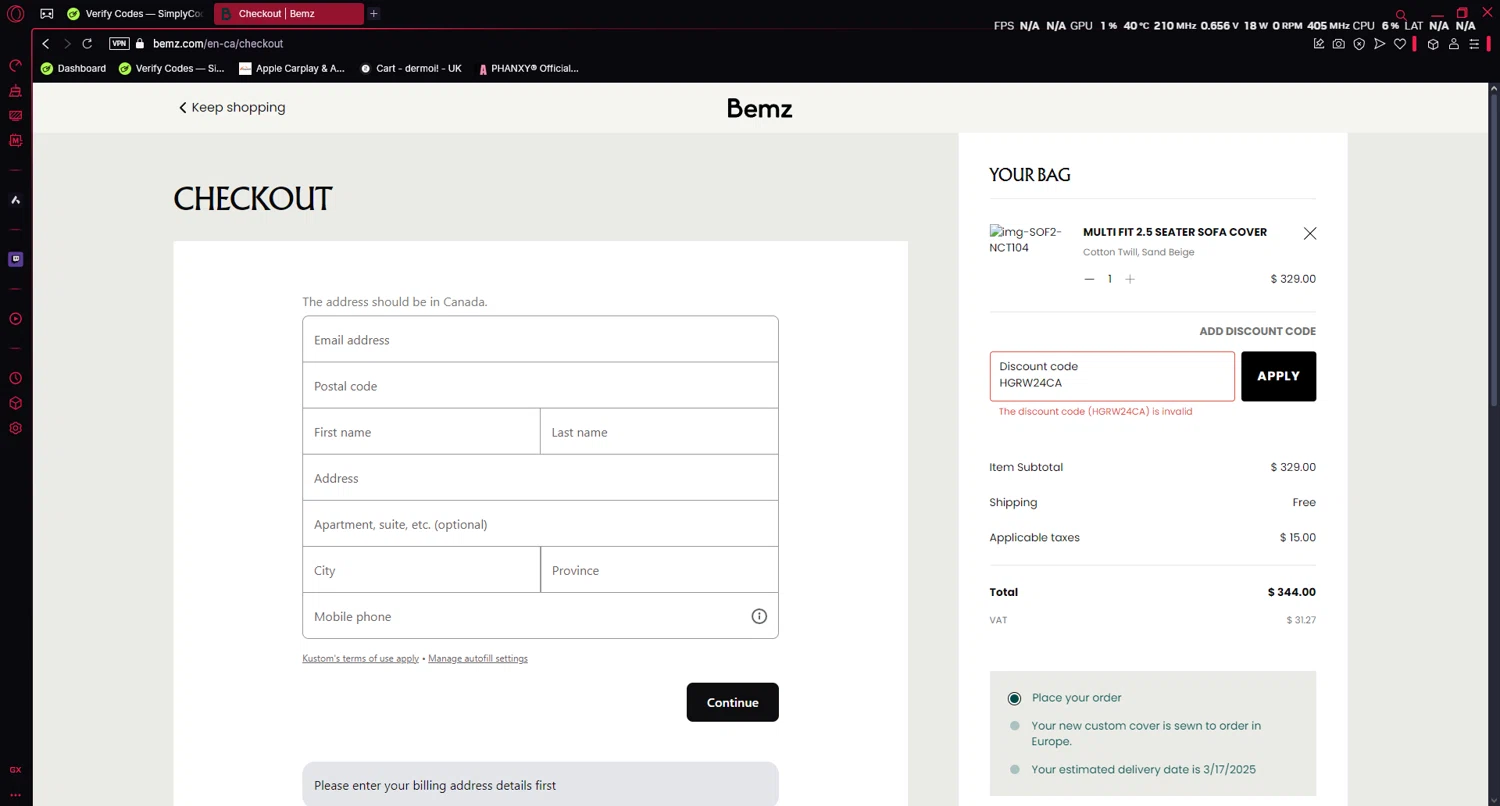Reload the checkout page
1500x806 pixels.
87,44
